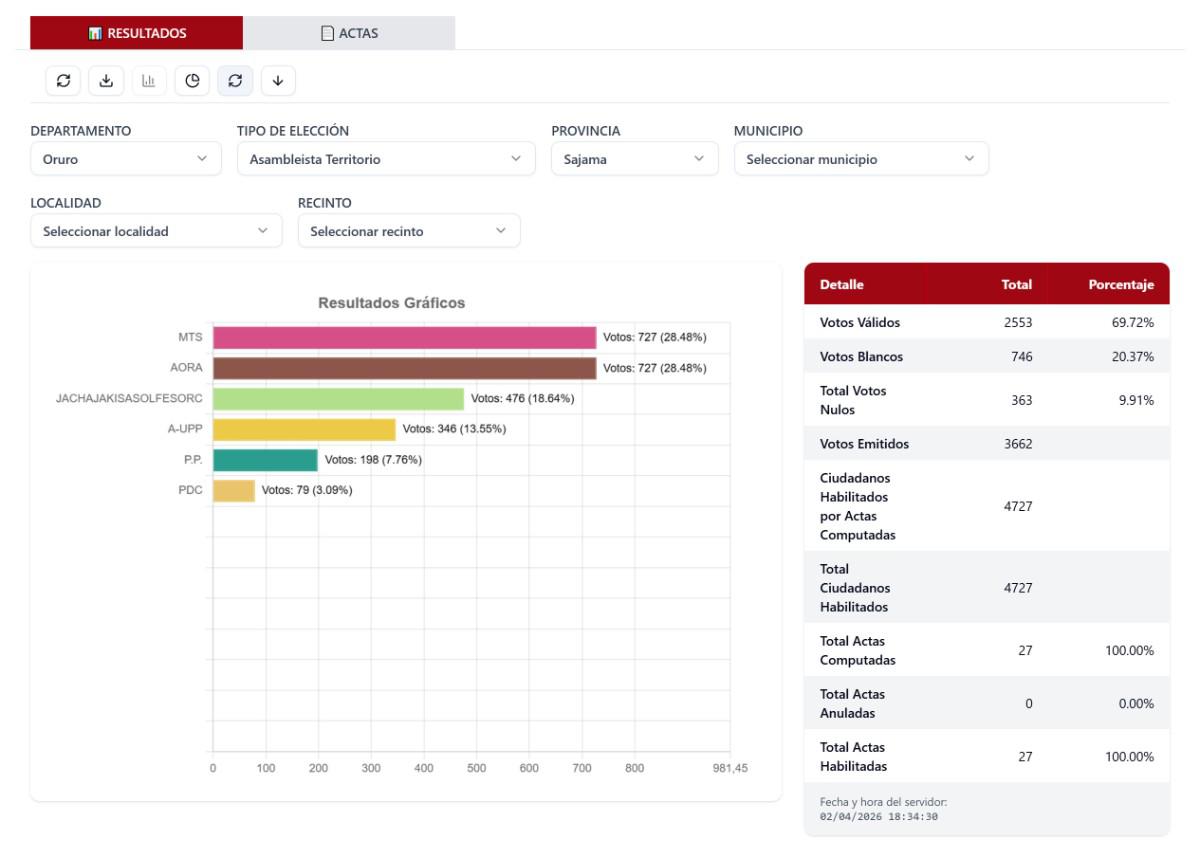Select the bar chart view icon
The image size is (1200, 858).
click(149, 81)
